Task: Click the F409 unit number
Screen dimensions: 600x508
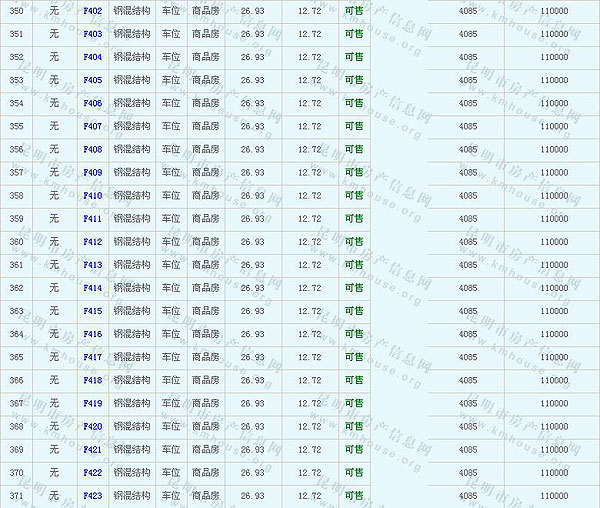Action: 92,172
